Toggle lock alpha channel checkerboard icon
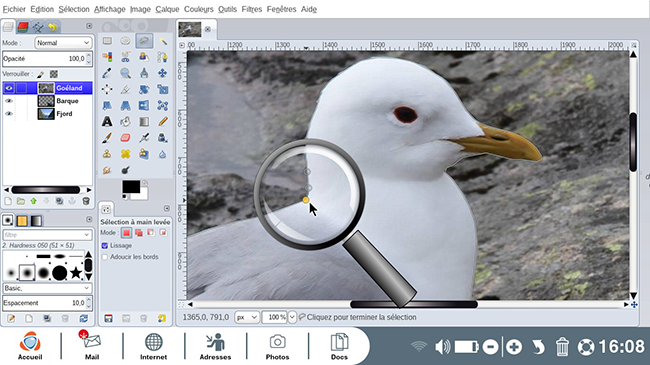The height and width of the screenshot is (365, 650). coord(54,74)
